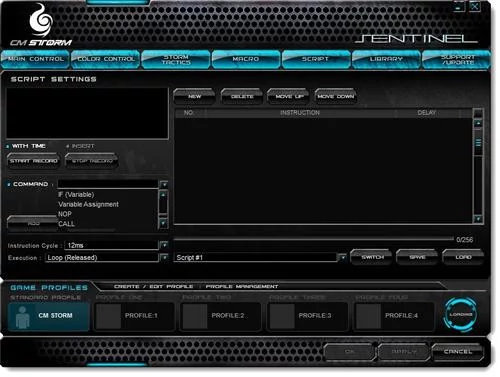Viewport: 500px width, 377px height.
Task: Click the instruction table scroll-down arrow
Action: [478, 219]
